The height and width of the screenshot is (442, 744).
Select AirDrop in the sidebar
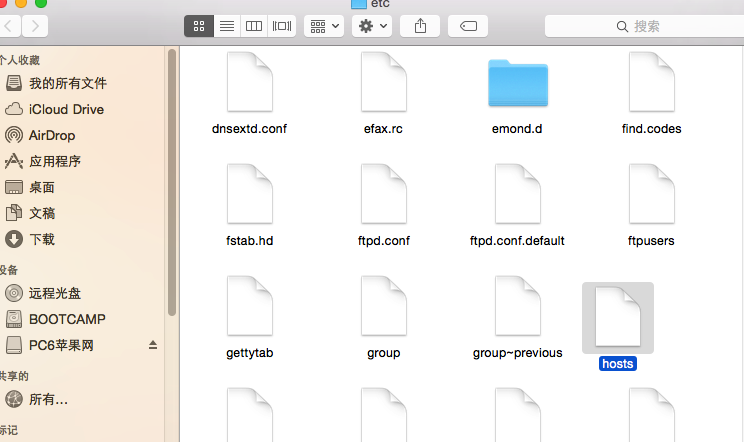52,135
